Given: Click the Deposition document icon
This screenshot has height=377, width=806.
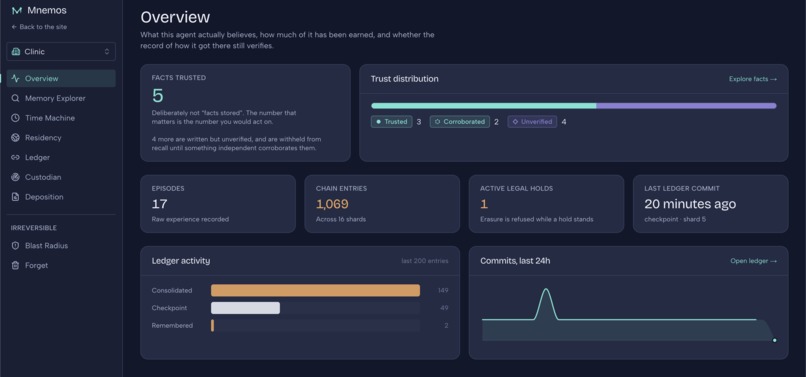Looking at the screenshot, I should pyautogui.click(x=15, y=197).
